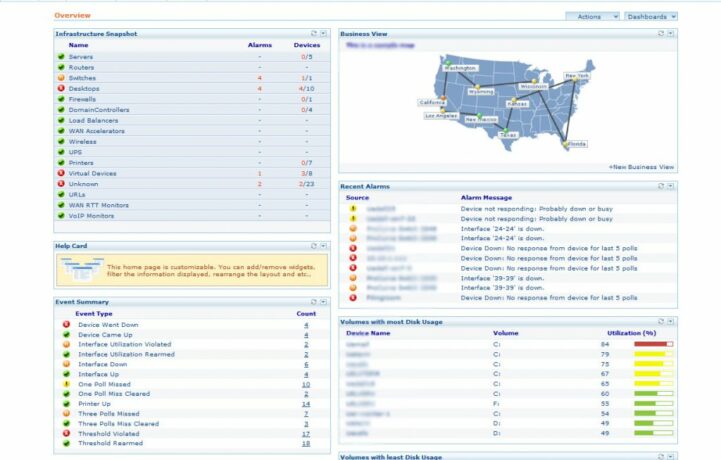
Task: Open the Dashboards dropdown
Action: pyautogui.click(x=651, y=17)
